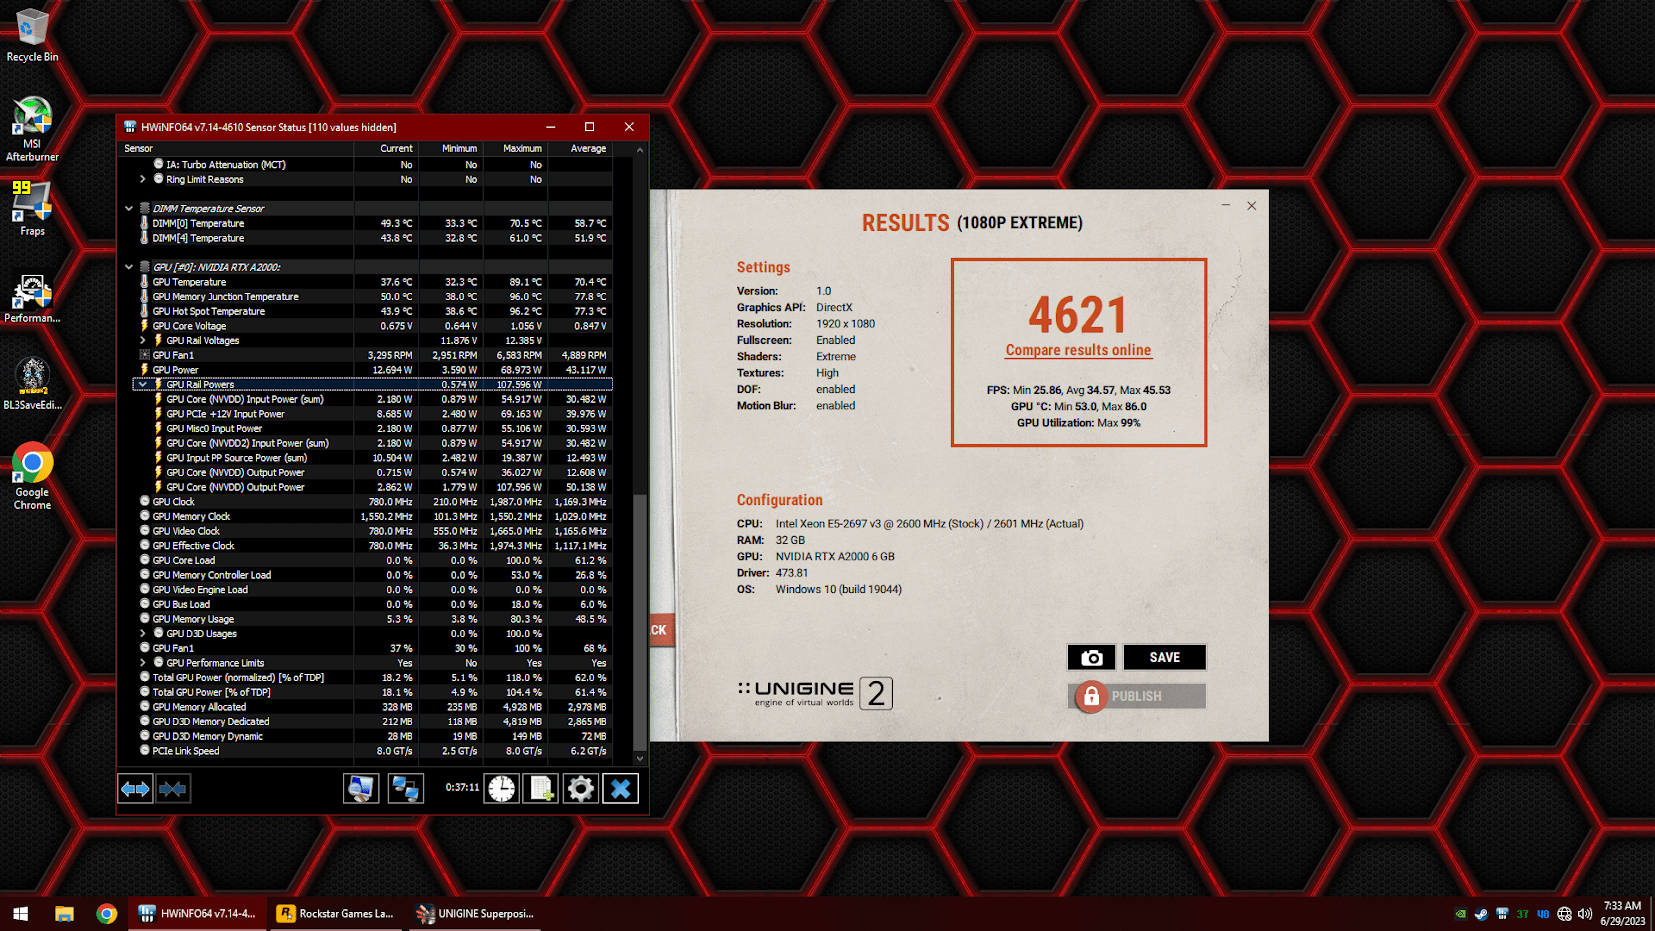1655x931 pixels.
Task: Select the GPU Core Voltage row
Action: click(366, 326)
